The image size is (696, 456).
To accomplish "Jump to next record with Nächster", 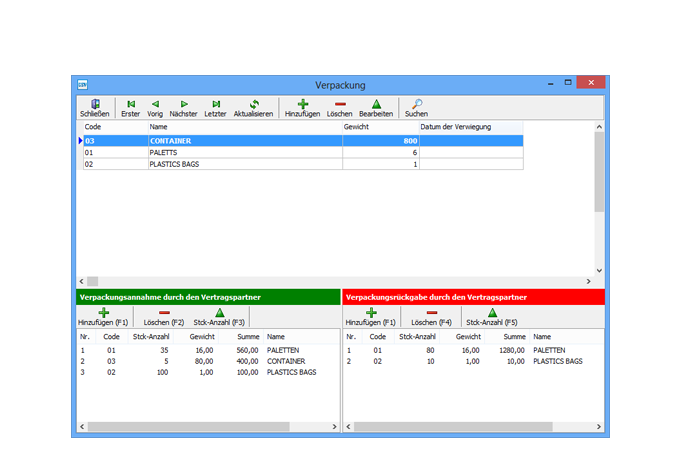I will point(184,104).
